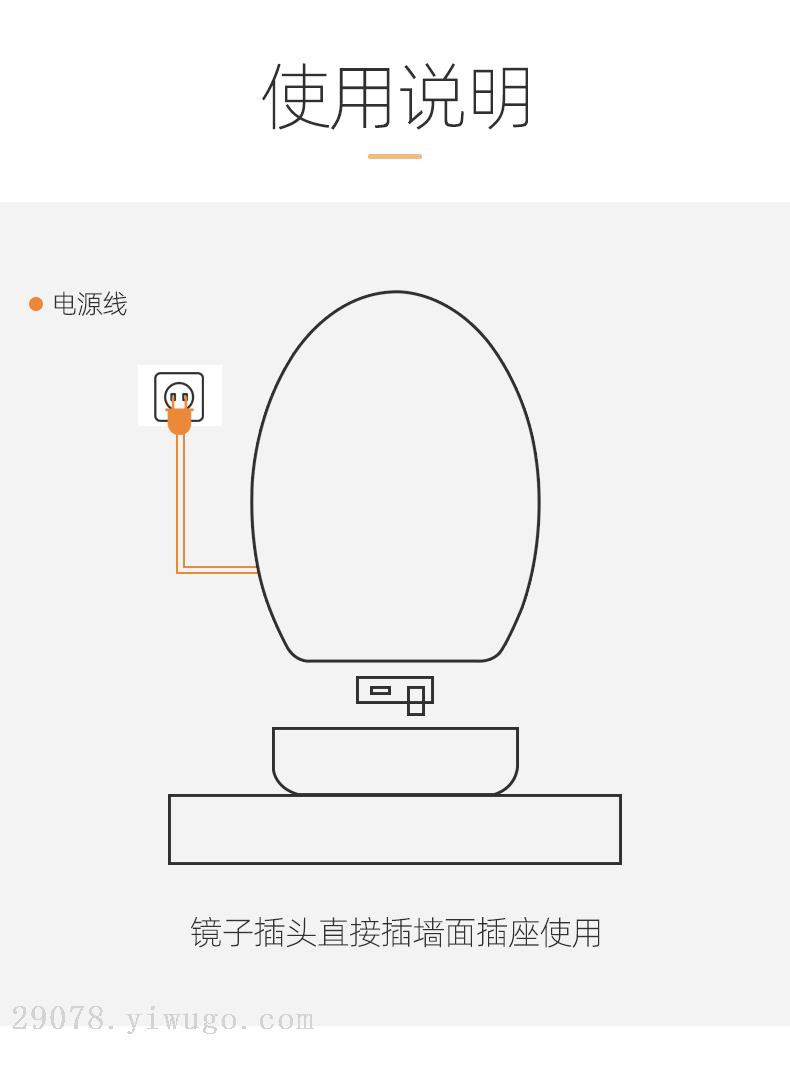
Task: Select the oval mirror outline
Action: click(395, 477)
